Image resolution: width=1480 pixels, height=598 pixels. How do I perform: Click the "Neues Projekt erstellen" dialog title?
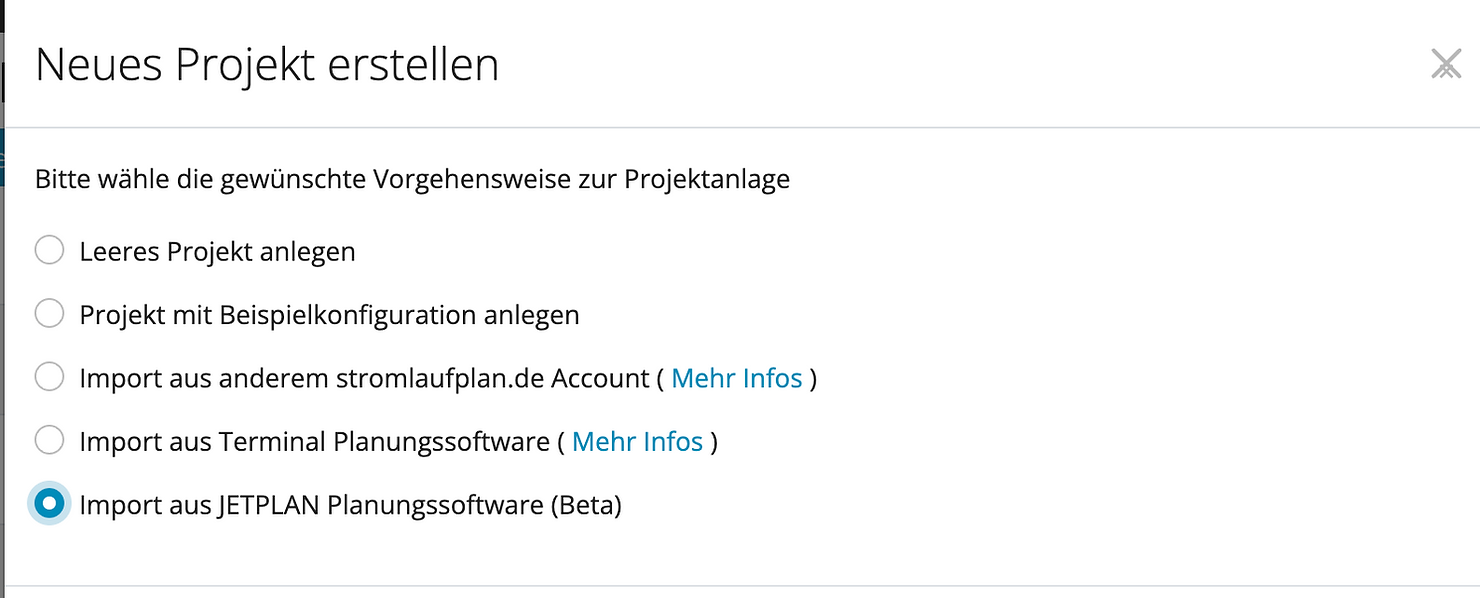click(267, 66)
